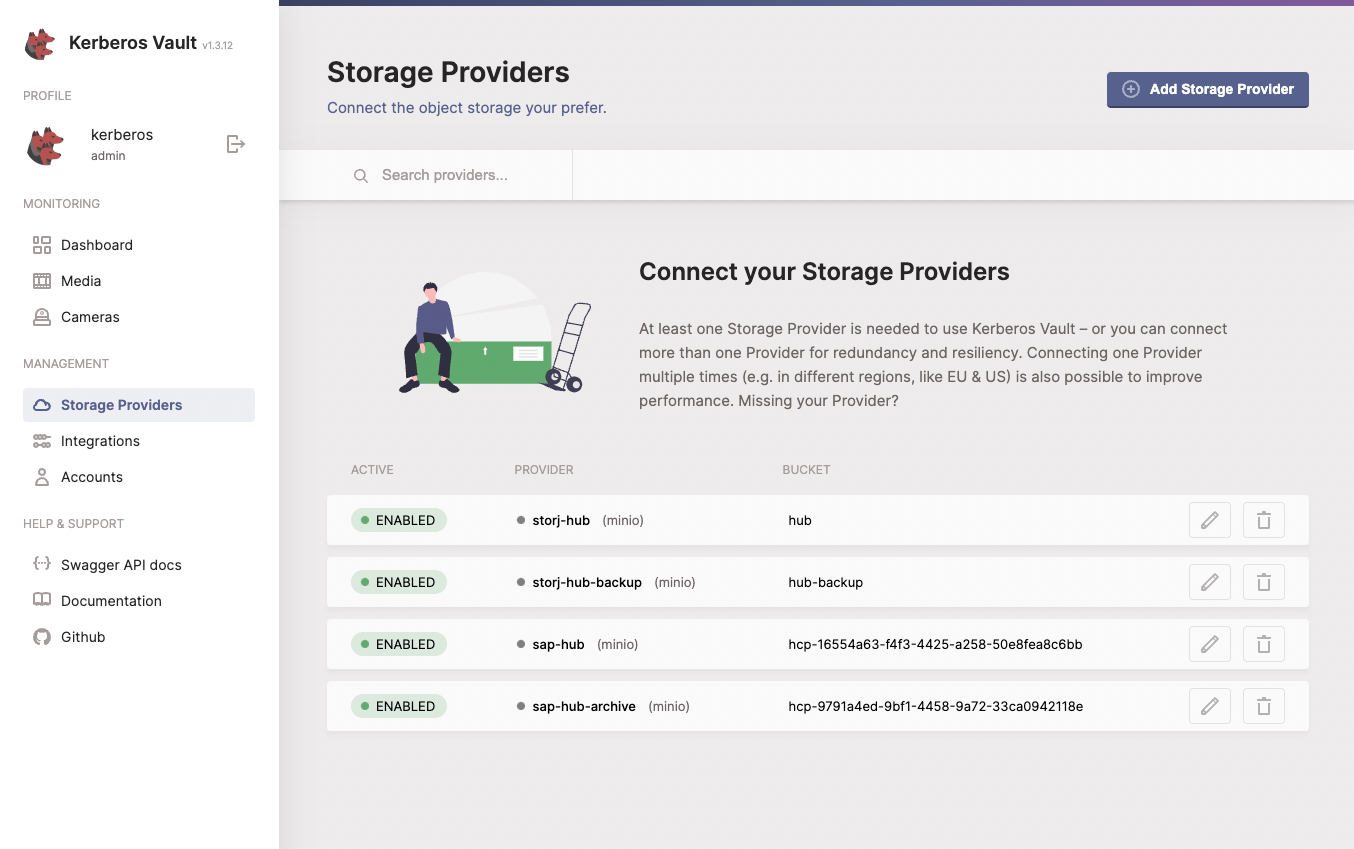Select the Media sidebar icon
The height and width of the screenshot is (849, 1354).
click(x=41, y=281)
